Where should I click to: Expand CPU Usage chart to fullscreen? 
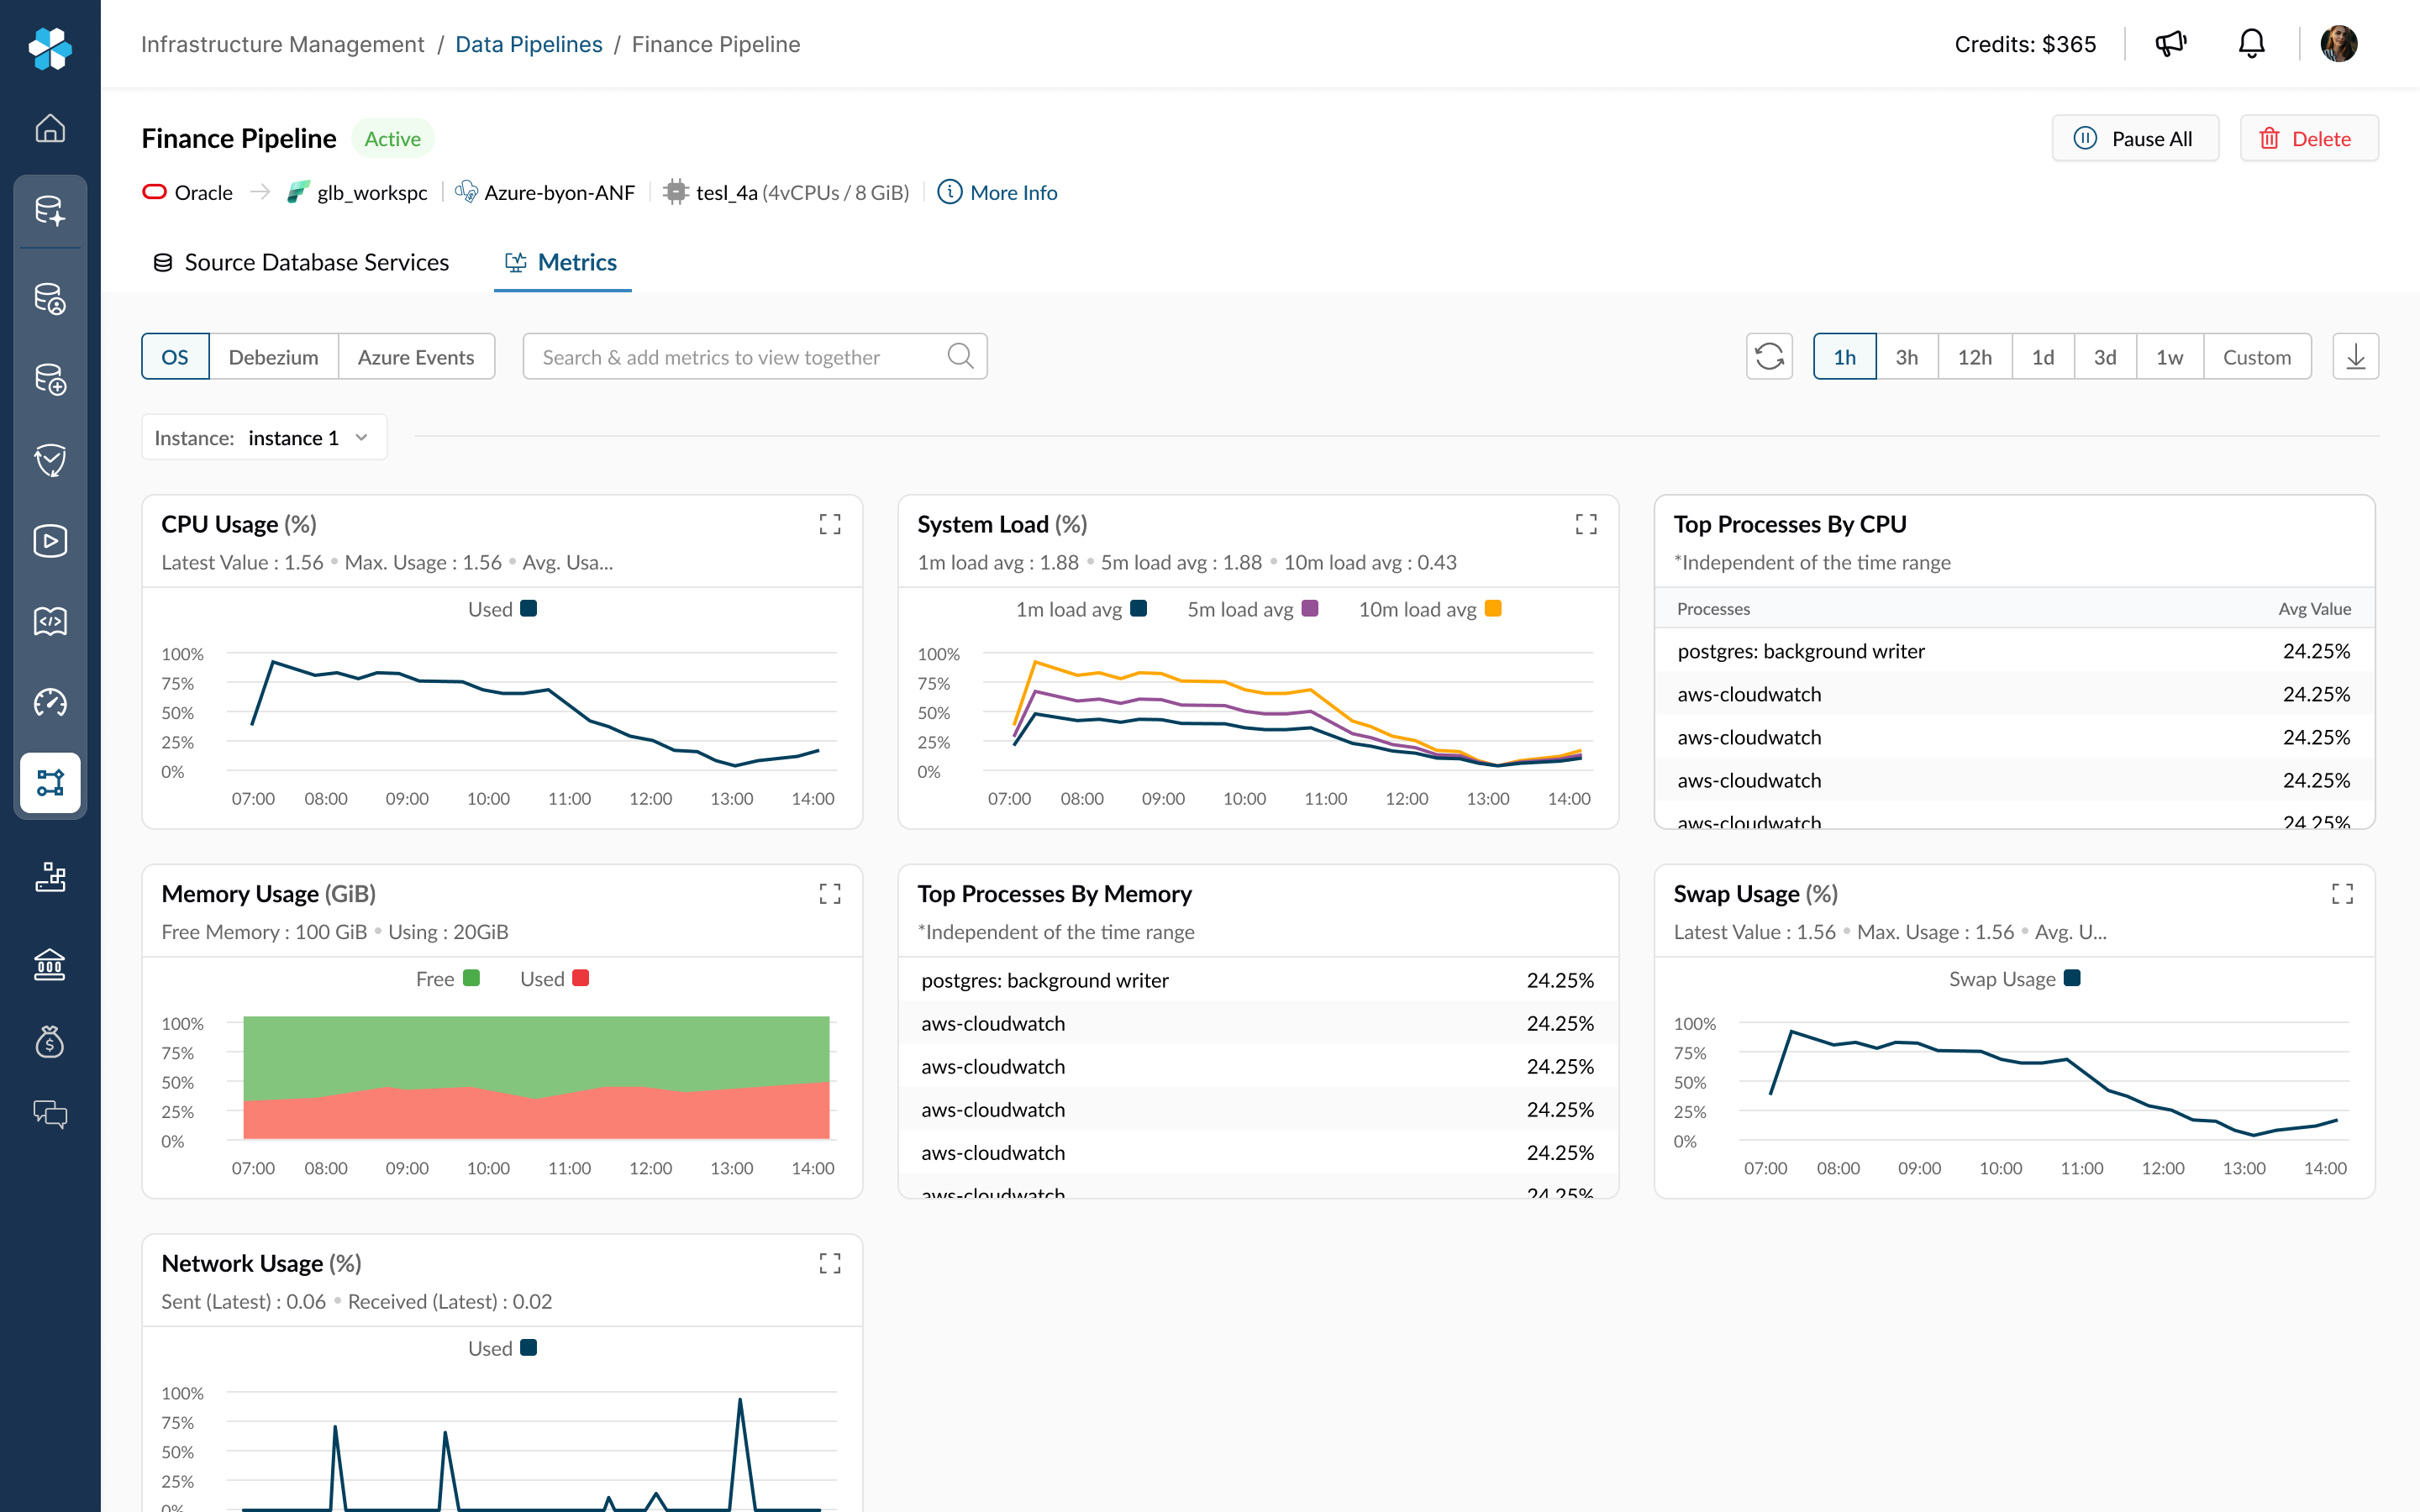tap(829, 523)
